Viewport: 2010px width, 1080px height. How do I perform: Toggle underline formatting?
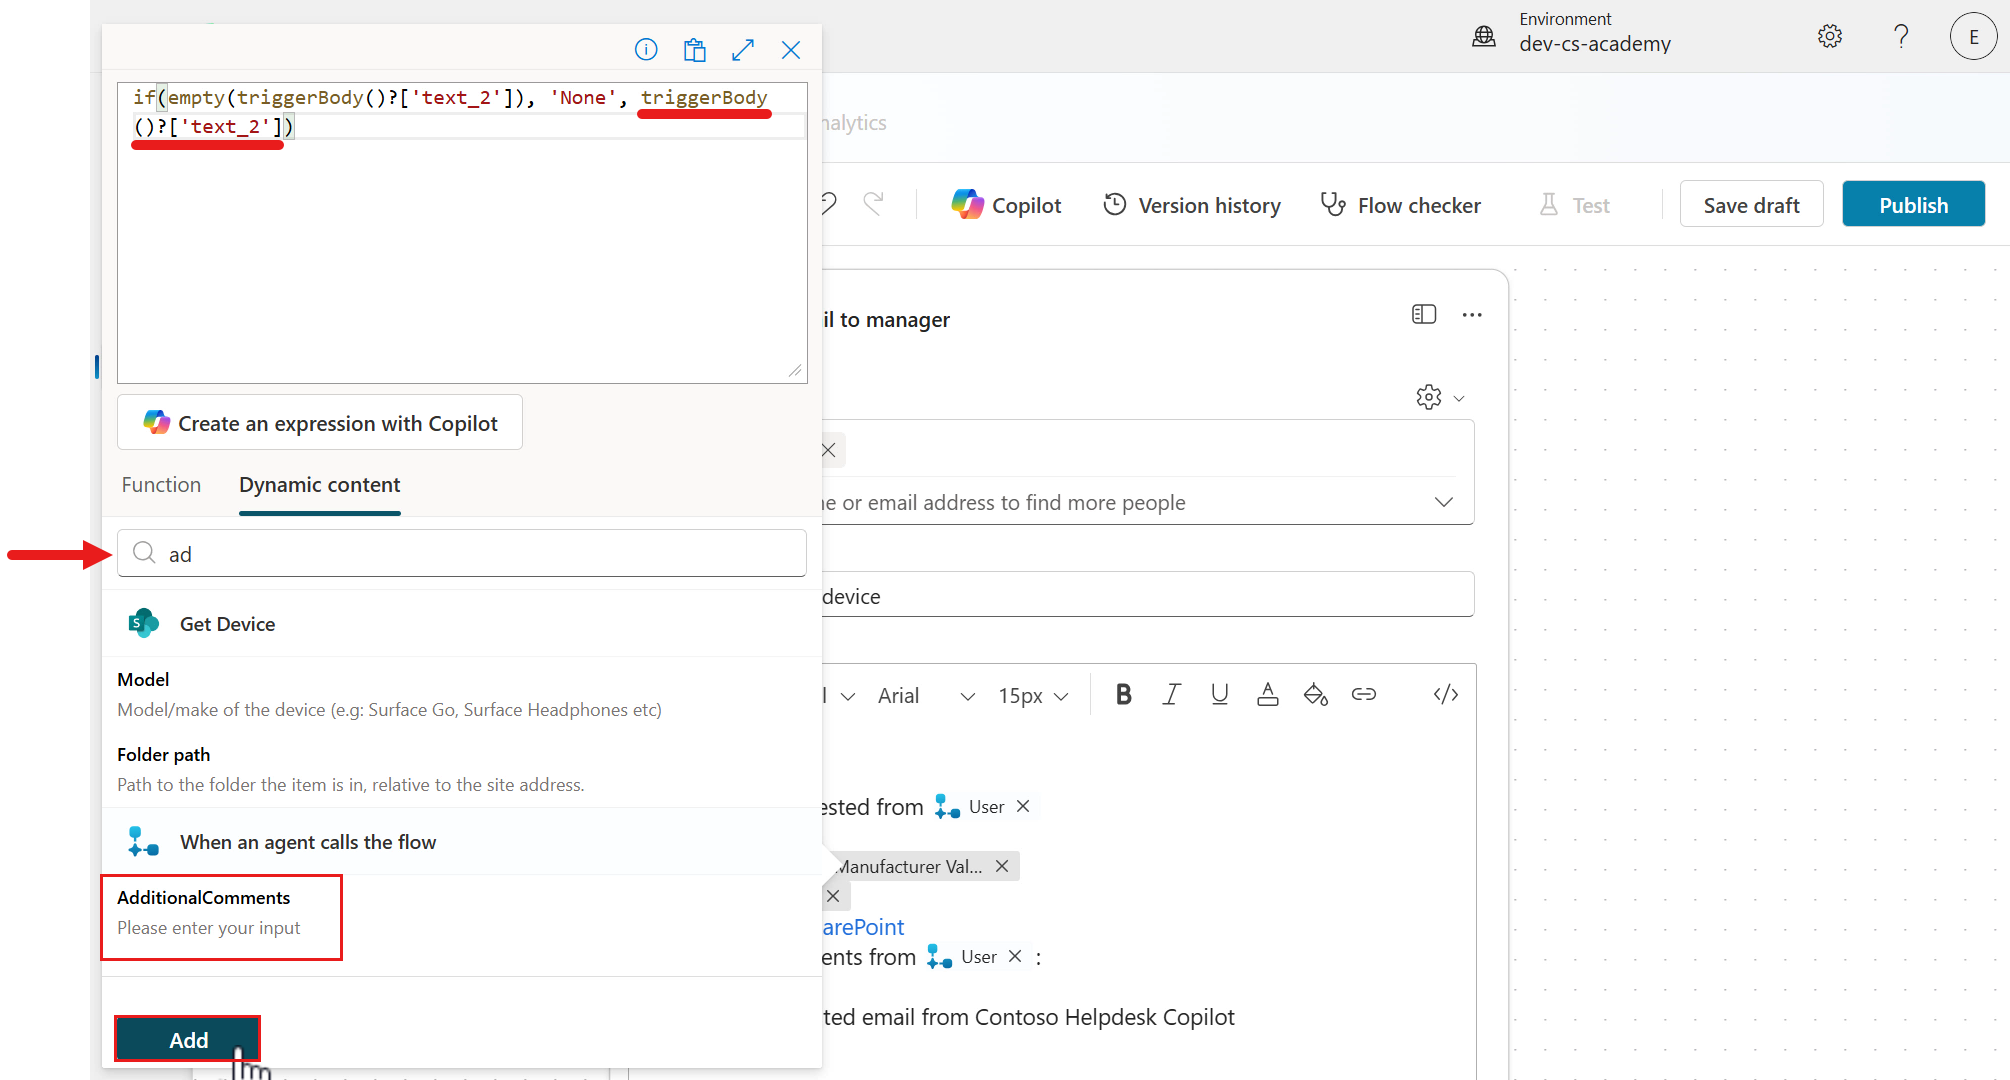(1219, 694)
